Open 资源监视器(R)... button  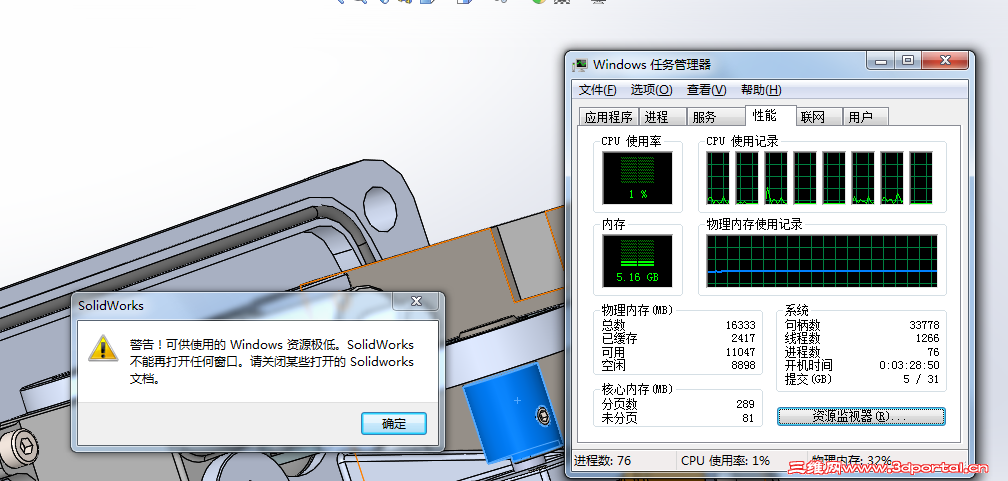click(861, 416)
